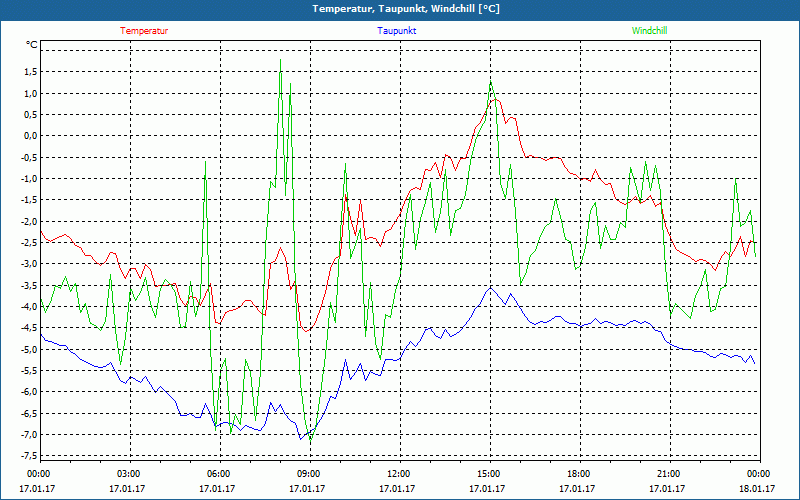
Task: Click the y-axis value '0,0'
Action: (x=31, y=136)
